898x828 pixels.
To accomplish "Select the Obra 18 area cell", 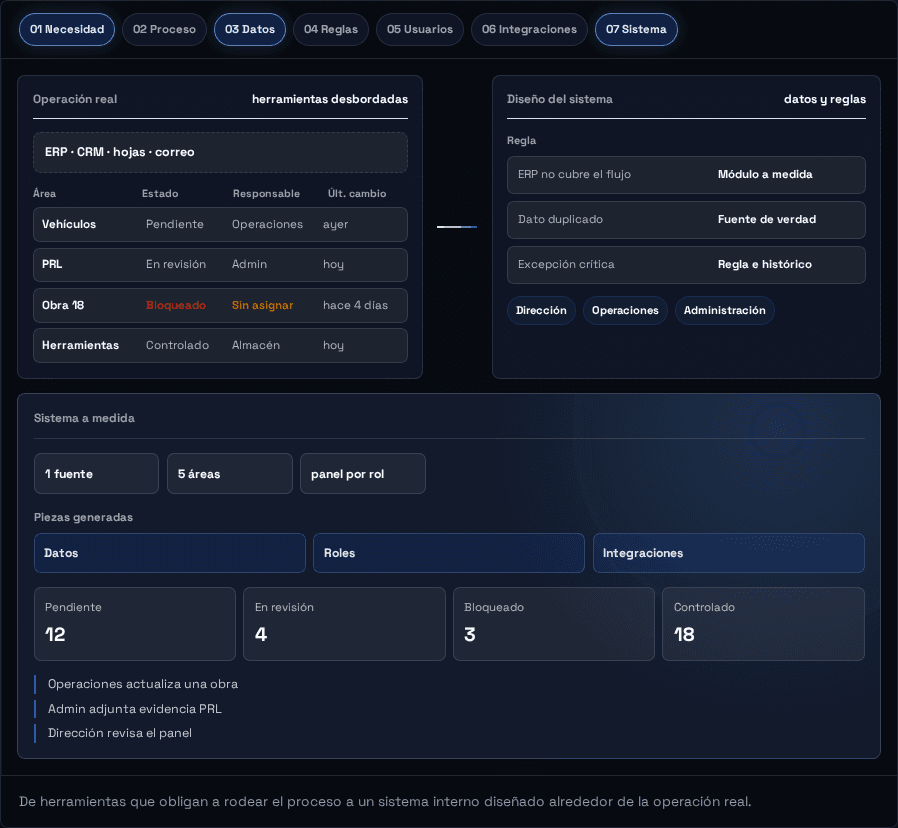I will pos(63,305).
